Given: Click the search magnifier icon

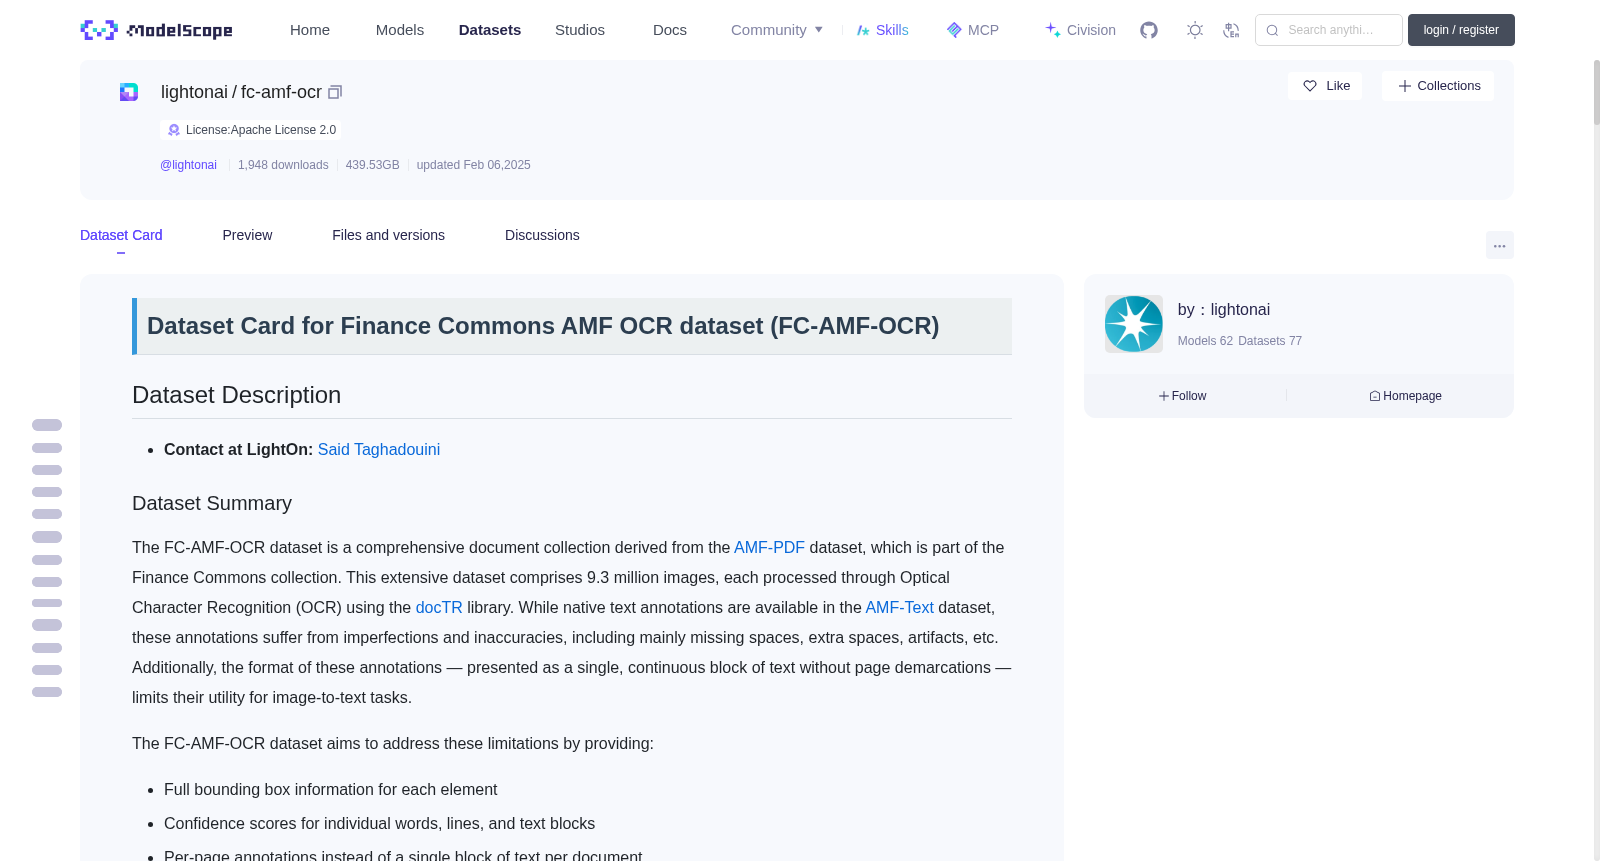Looking at the screenshot, I should point(1272,30).
